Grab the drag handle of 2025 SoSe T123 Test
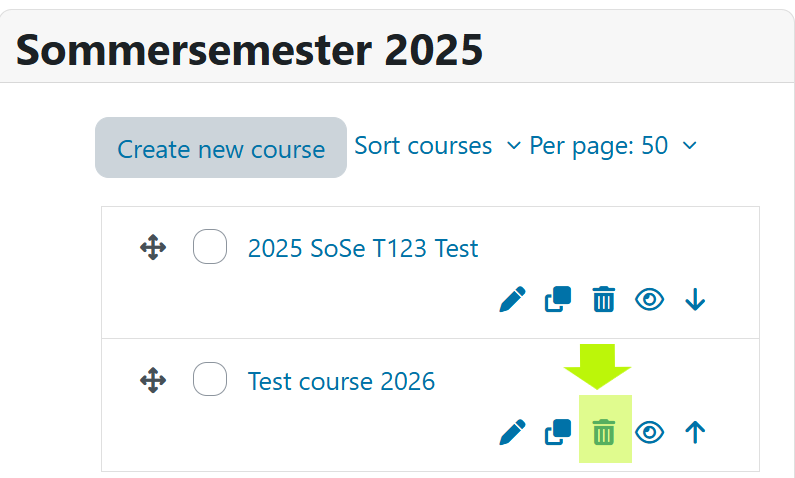Image resolution: width=795 pixels, height=478 pixels. click(x=152, y=247)
